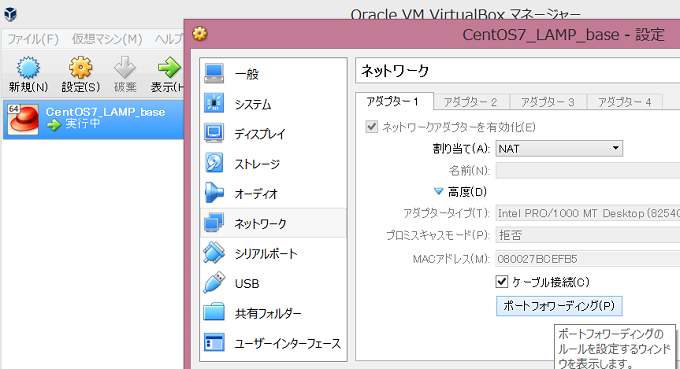The height and width of the screenshot is (369, 680).
Task: Toggle ネットワークアダプターを有効化 checkbox
Action: [372, 127]
